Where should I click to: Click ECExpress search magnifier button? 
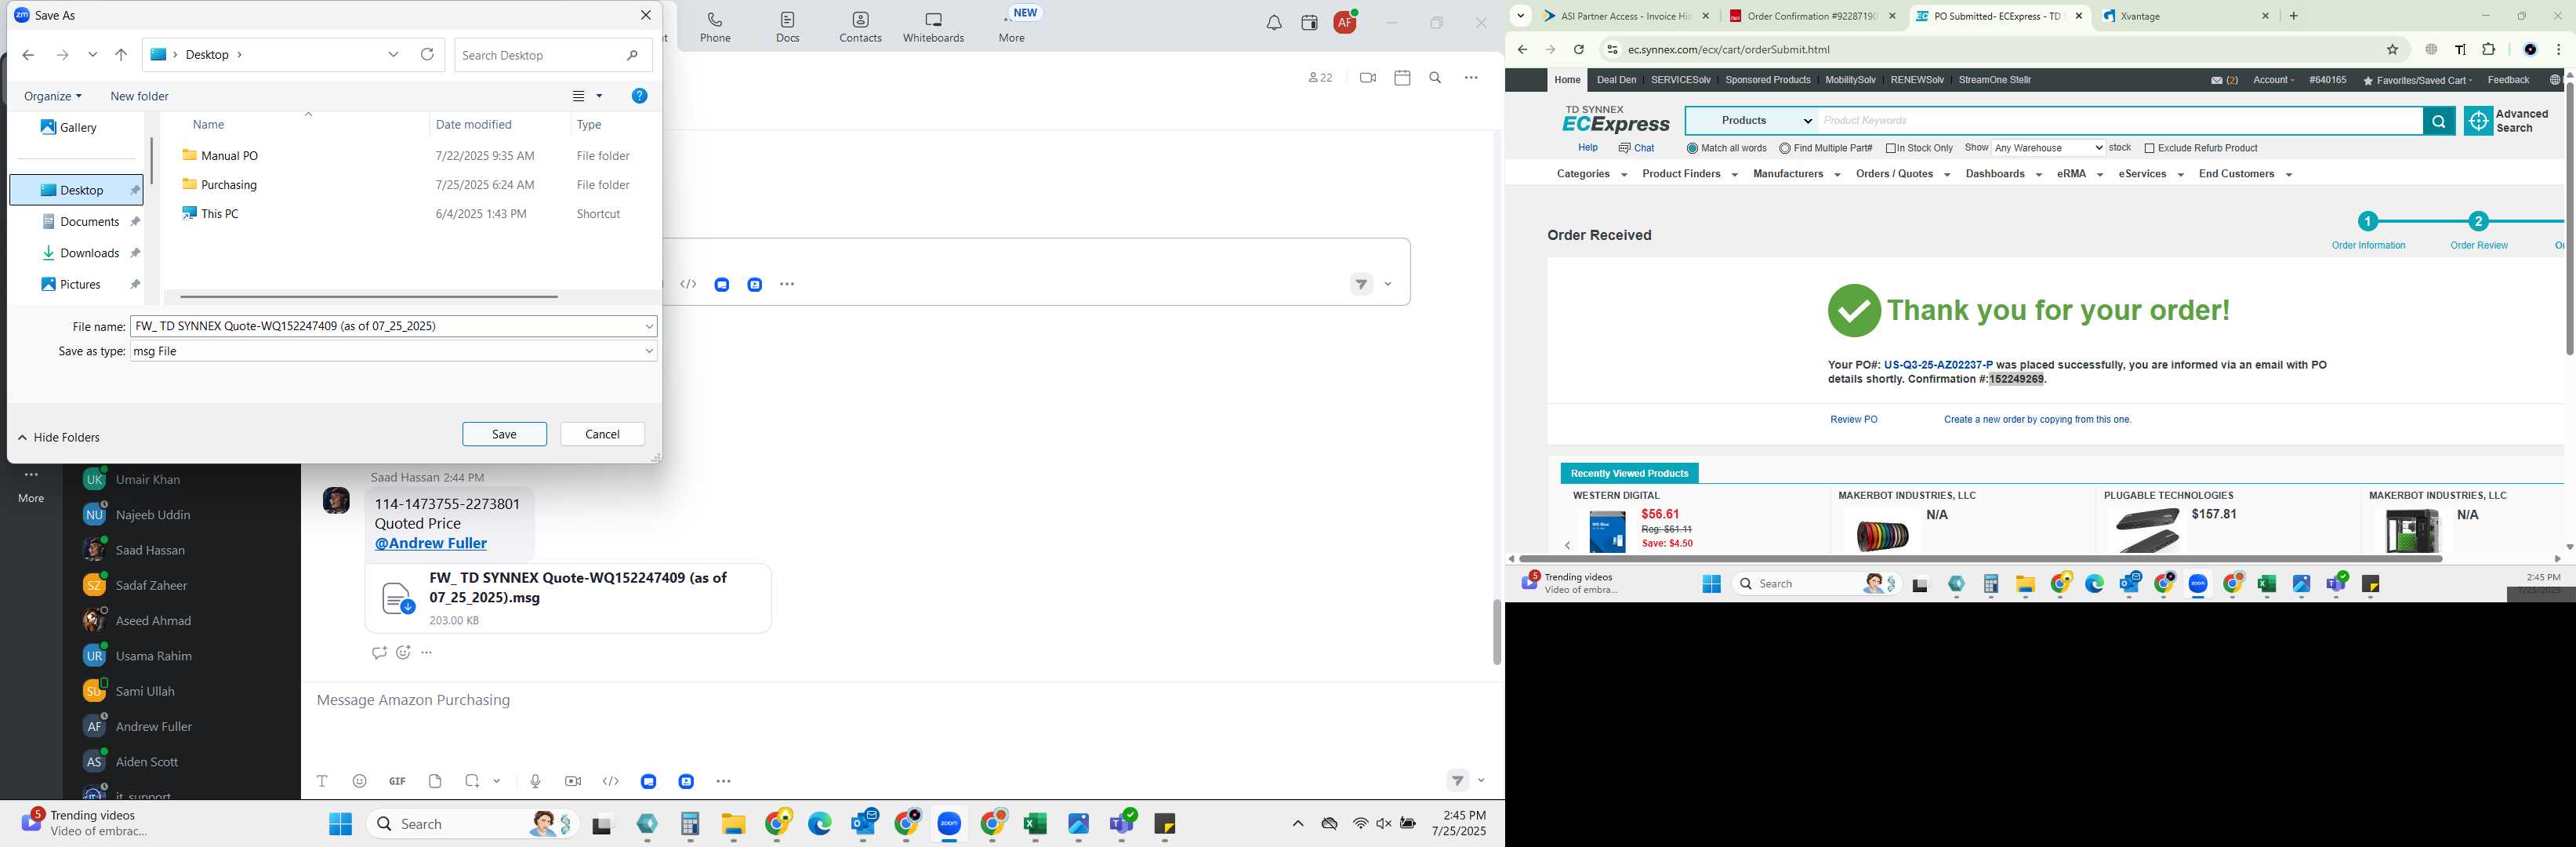point(2438,121)
